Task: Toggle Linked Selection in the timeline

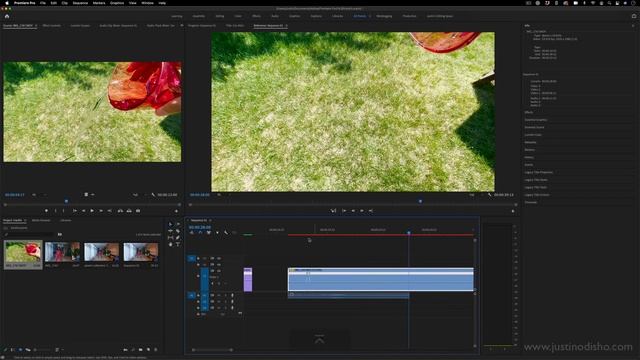Action: tap(209, 233)
